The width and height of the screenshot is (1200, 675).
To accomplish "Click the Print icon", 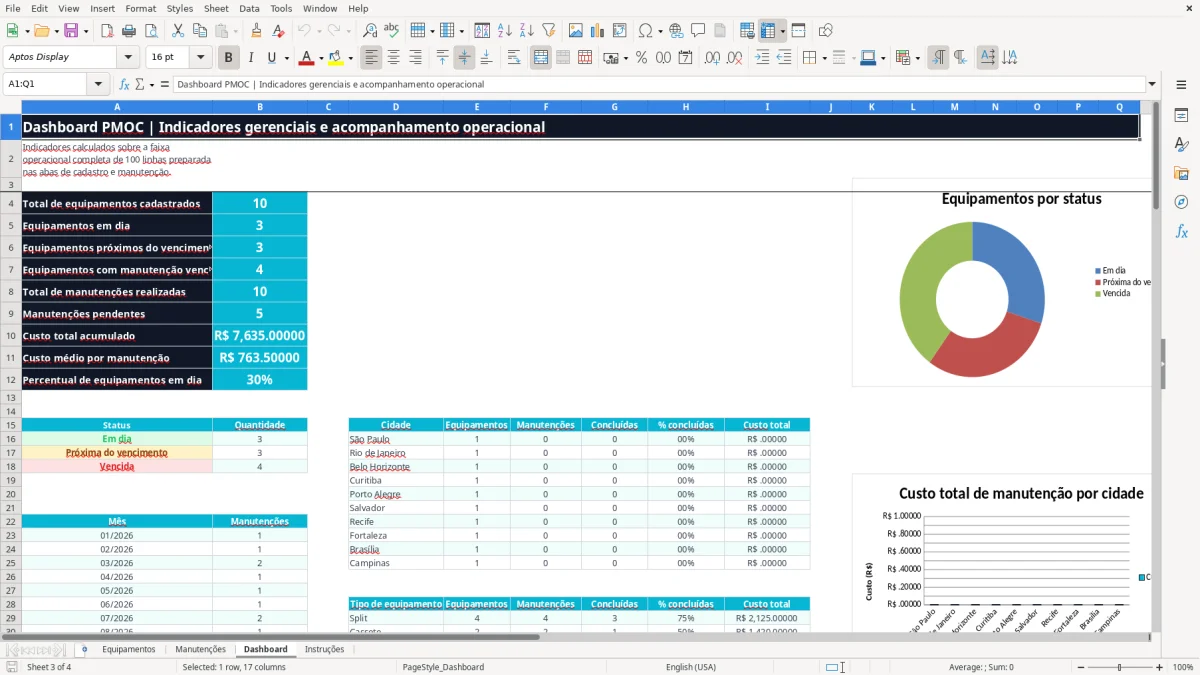I will 129,31.
